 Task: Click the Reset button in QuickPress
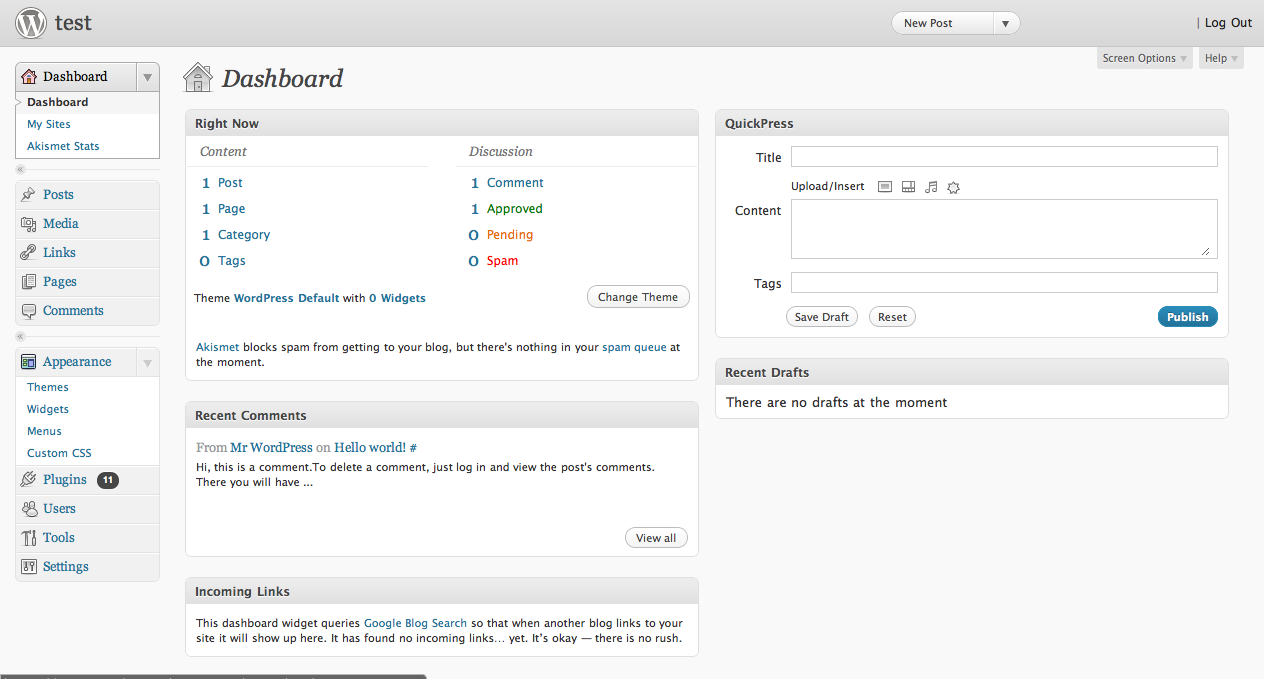click(x=892, y=317)
